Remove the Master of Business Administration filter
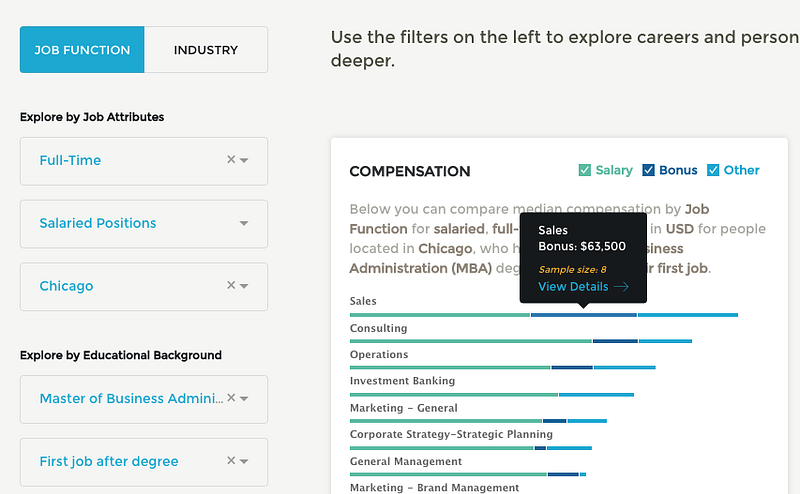This screenshot has width=800, height=494. pyautogui.click(x=231, y=398)
